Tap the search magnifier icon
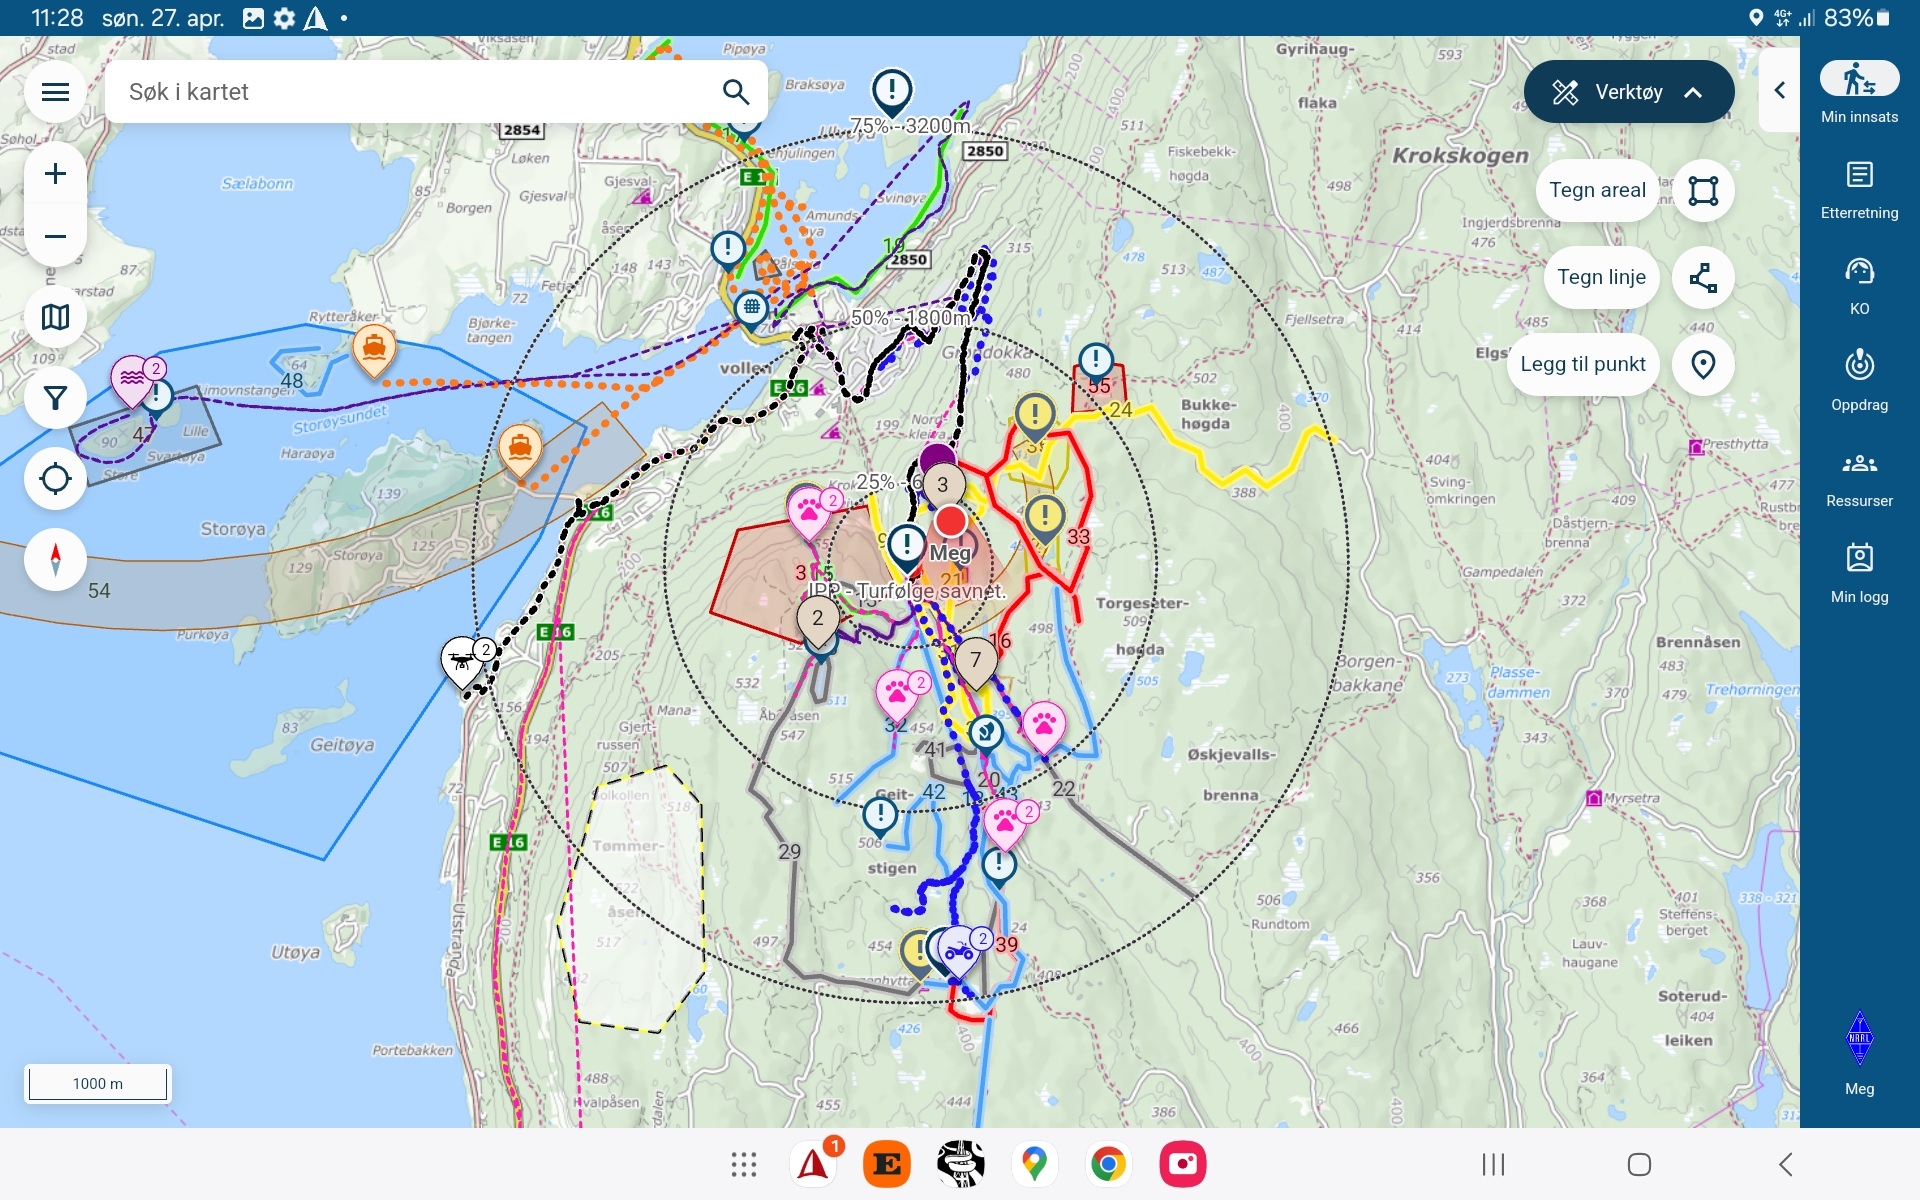 735,92
